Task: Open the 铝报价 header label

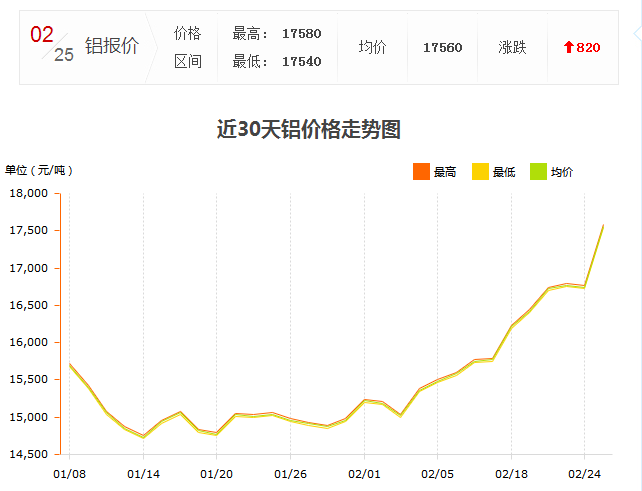Action: coord(111,47)
